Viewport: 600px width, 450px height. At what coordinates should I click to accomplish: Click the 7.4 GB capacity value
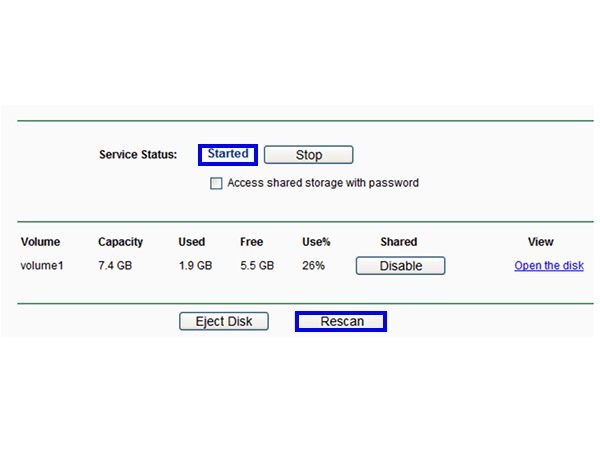(x=115, y=266)
